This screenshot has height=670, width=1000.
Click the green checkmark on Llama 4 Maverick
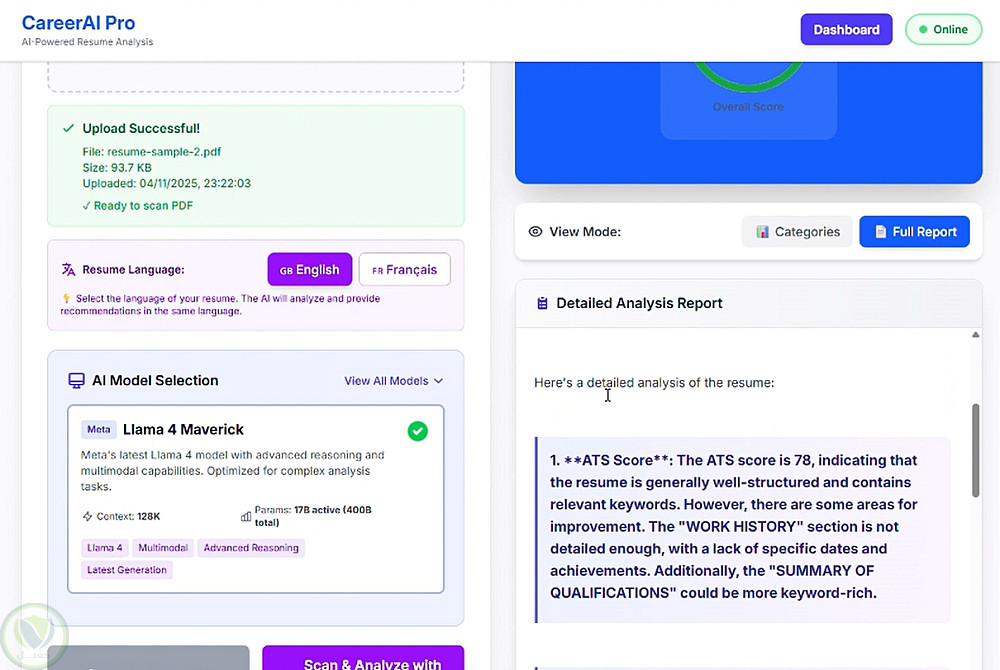pos(418,431)
